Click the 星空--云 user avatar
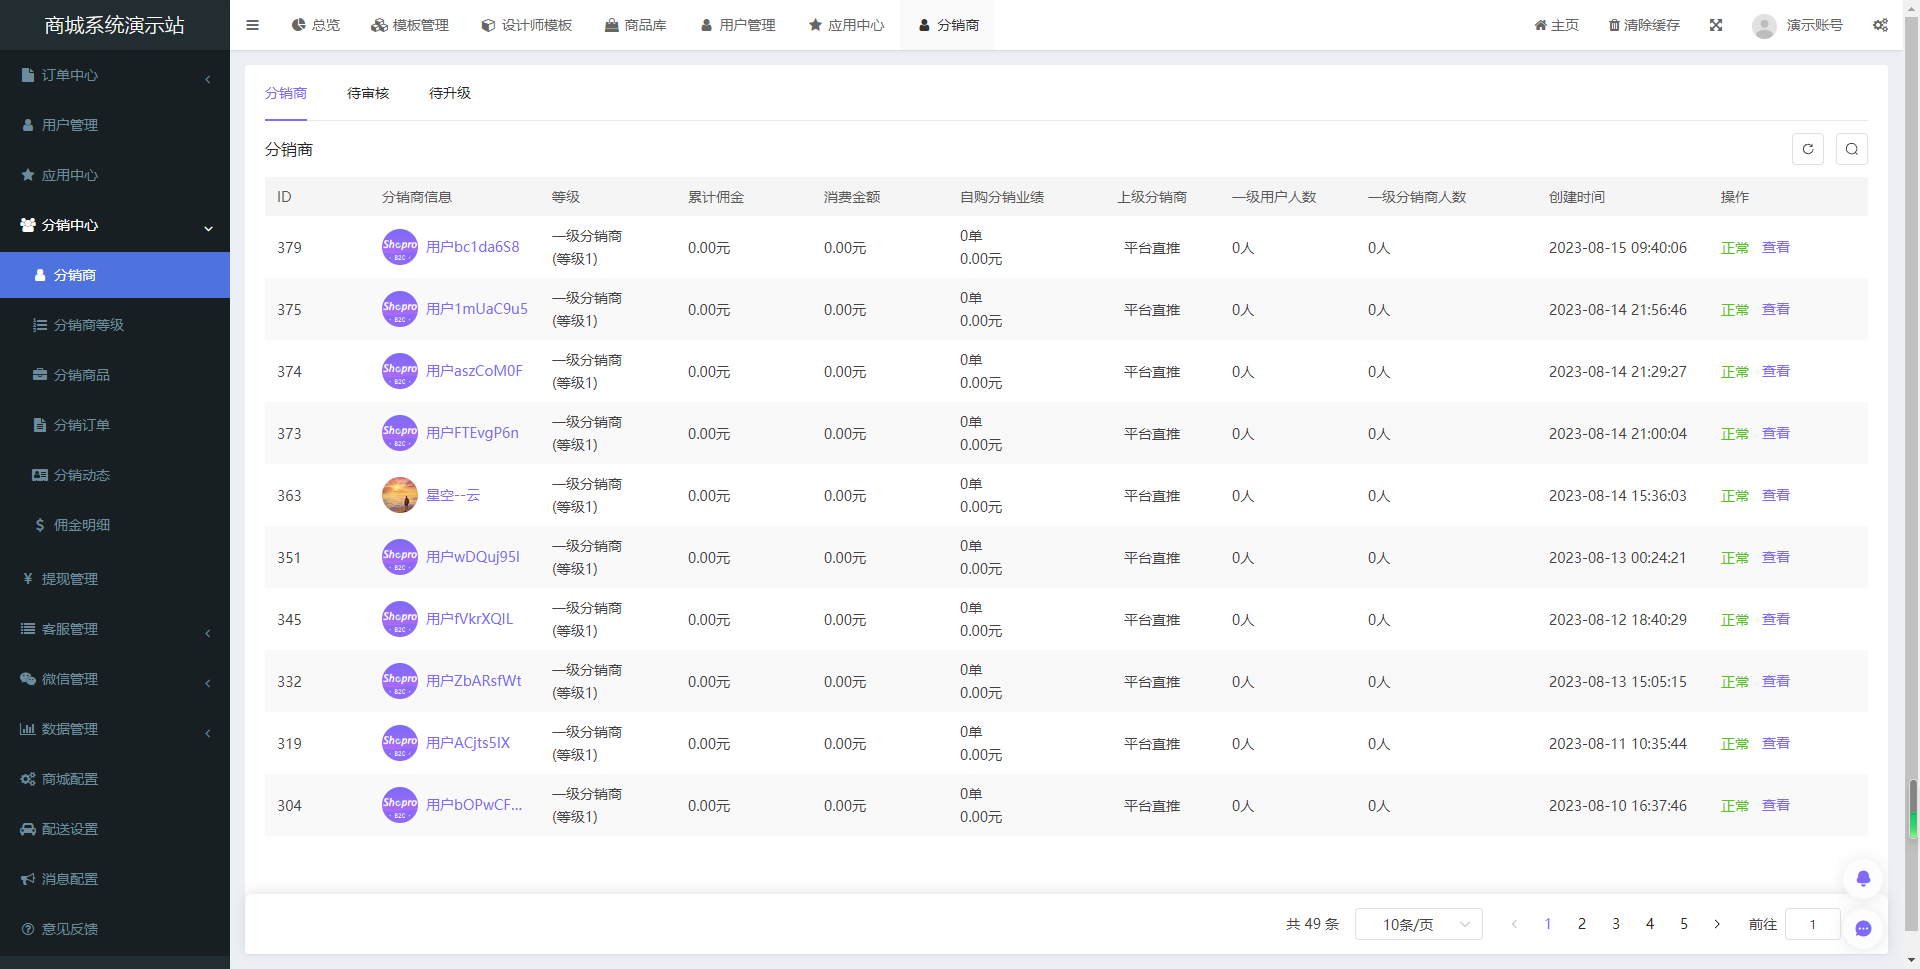Image resolution: width=1920 pixels, height=969 pixels. [x=399, y=495]
